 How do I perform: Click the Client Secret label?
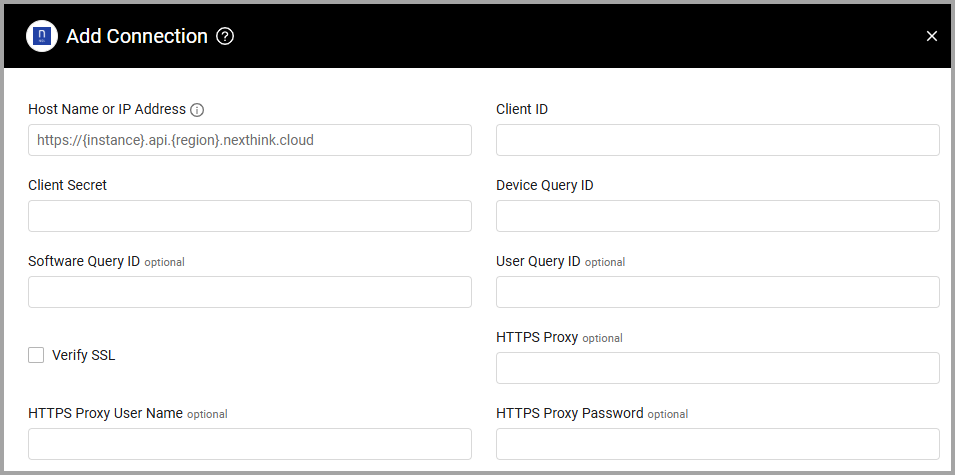tap(68, 185)
